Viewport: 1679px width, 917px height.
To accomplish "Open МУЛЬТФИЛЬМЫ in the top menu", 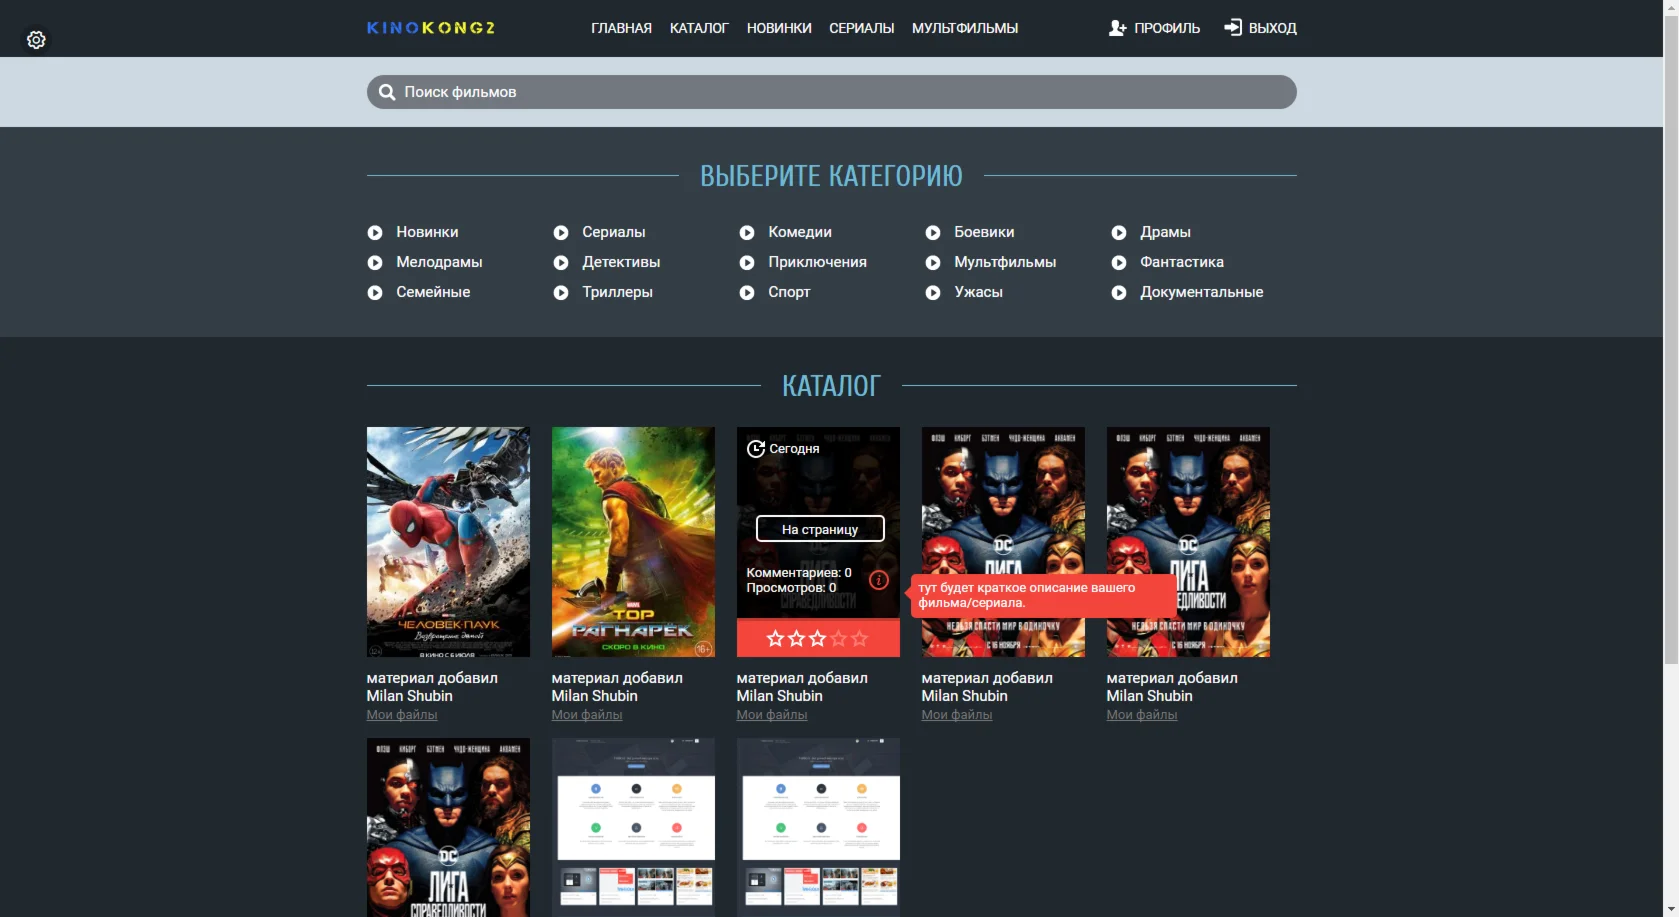I will pyautogui.click(x=965, y=28).
